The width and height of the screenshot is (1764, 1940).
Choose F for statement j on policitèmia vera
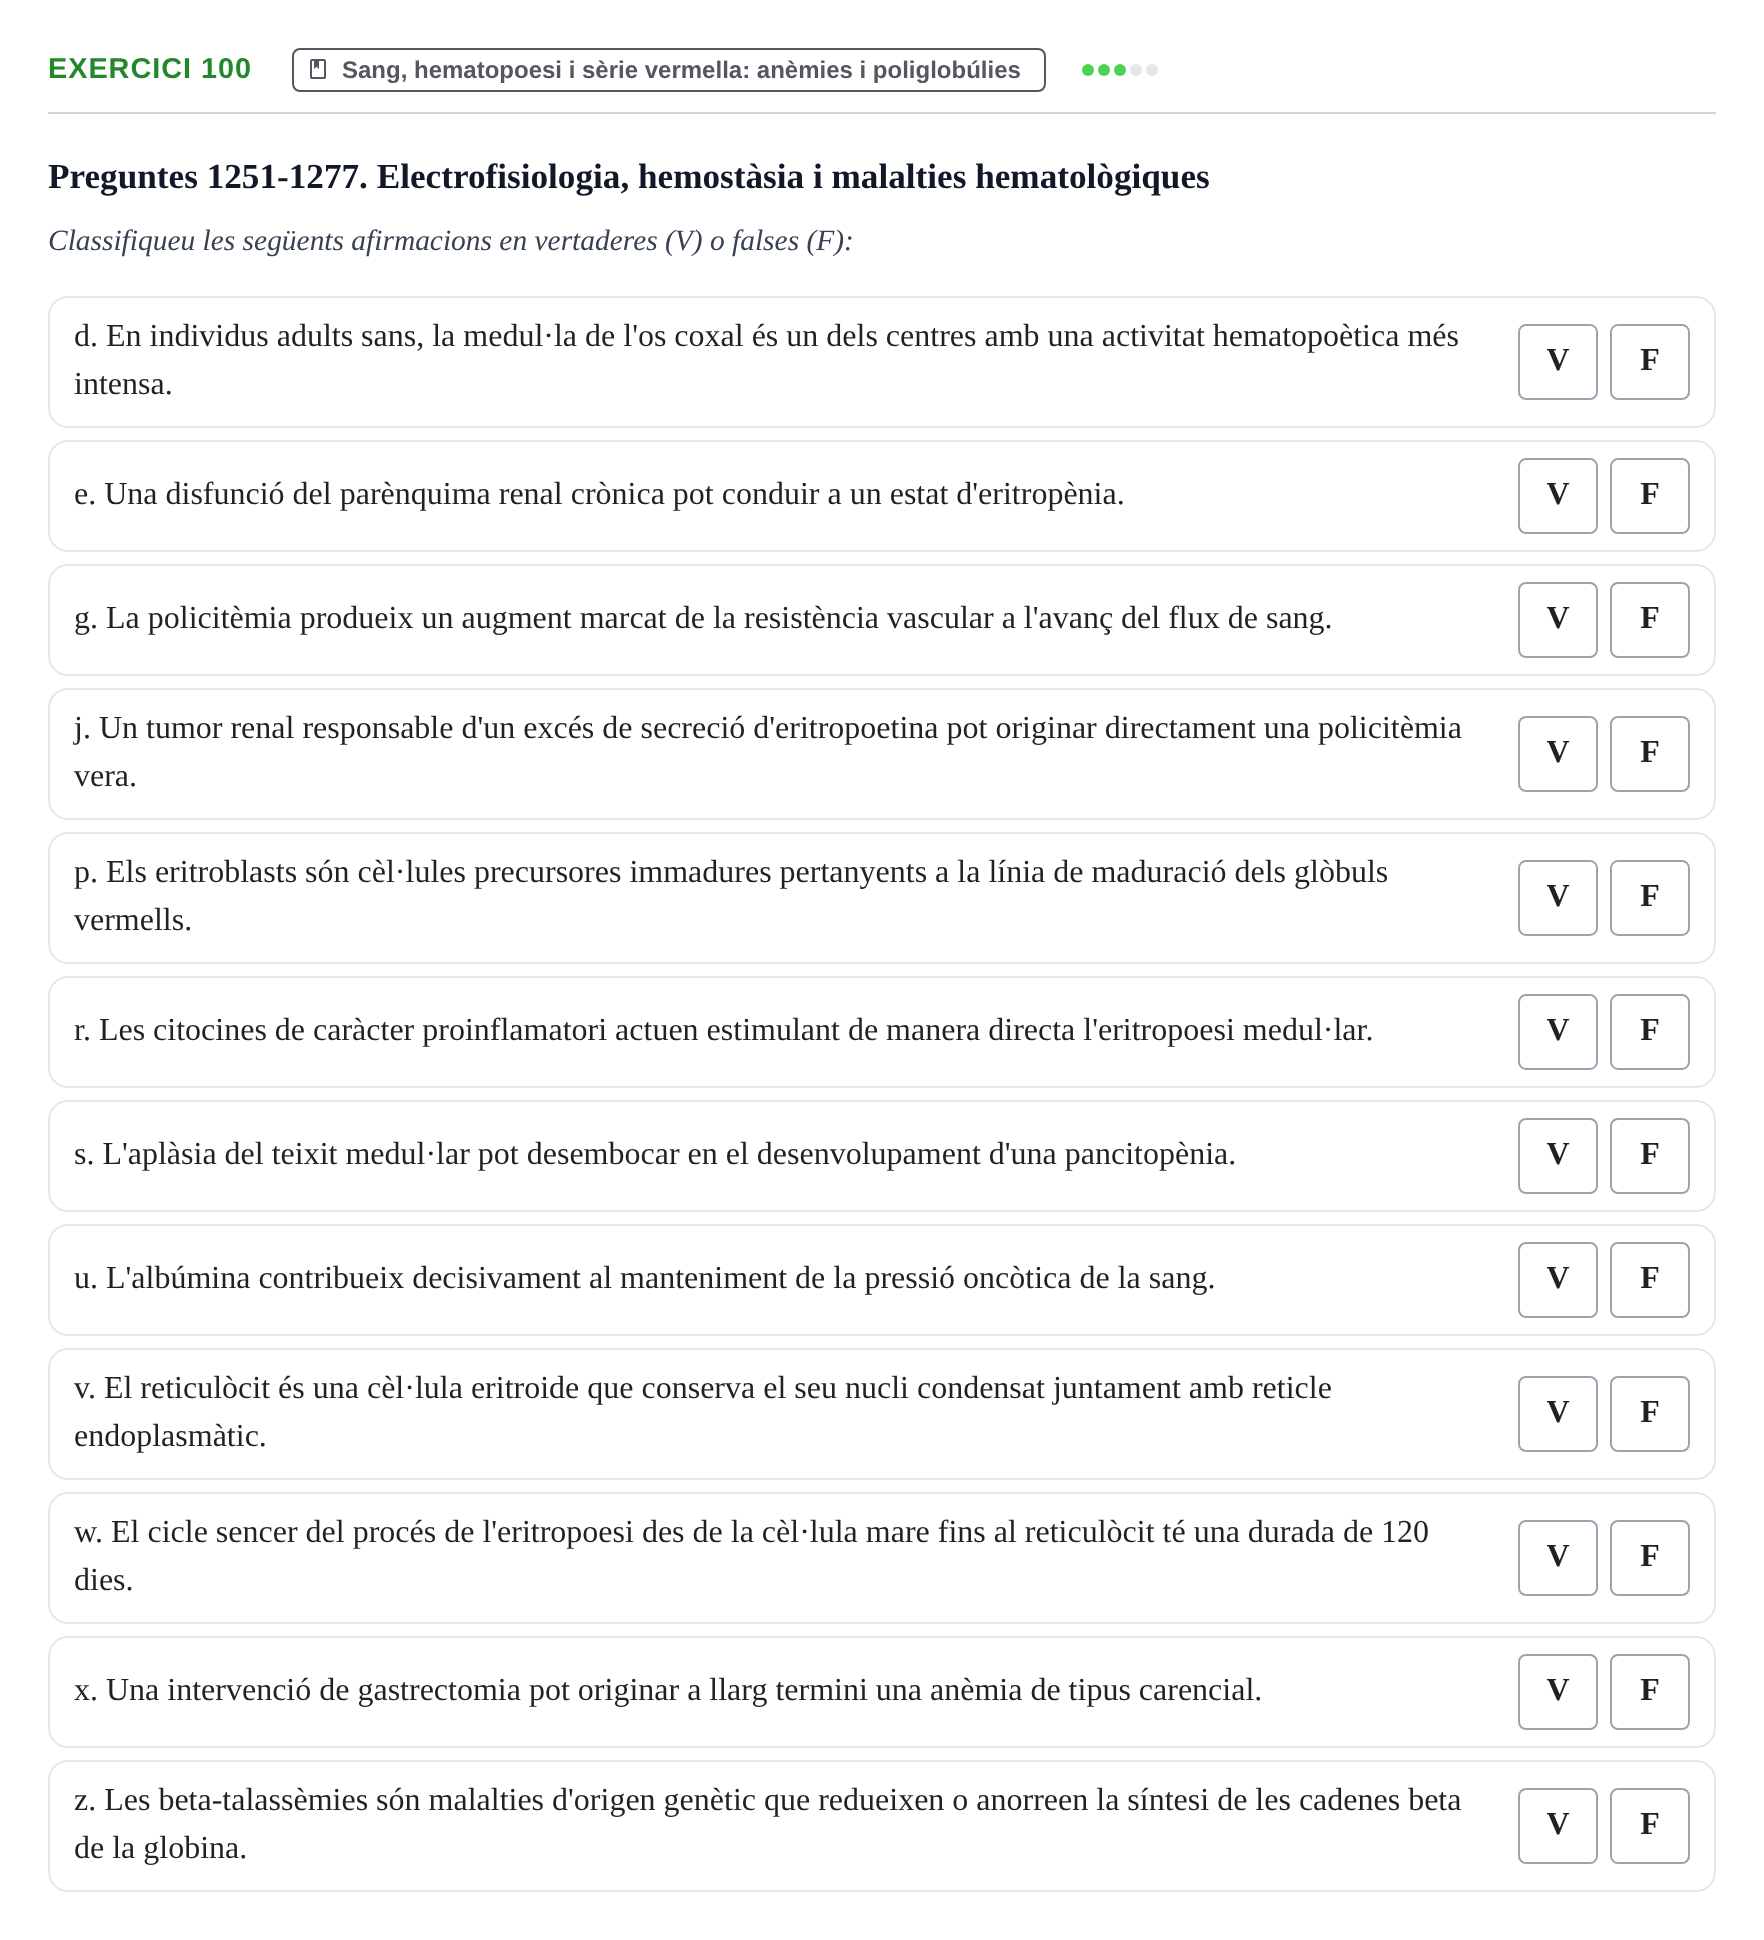tap(1649, 754)
